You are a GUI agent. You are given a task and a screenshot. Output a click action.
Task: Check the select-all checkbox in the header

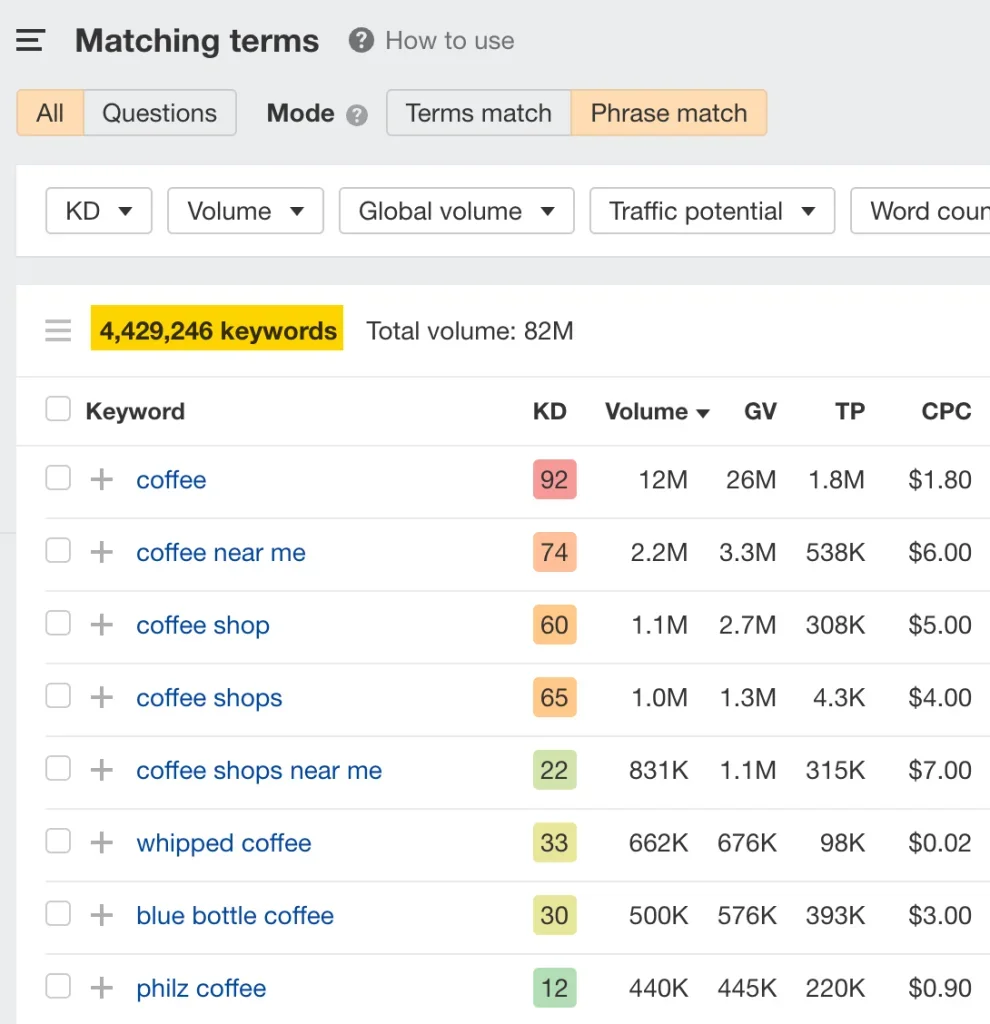(x=57, y=408)
